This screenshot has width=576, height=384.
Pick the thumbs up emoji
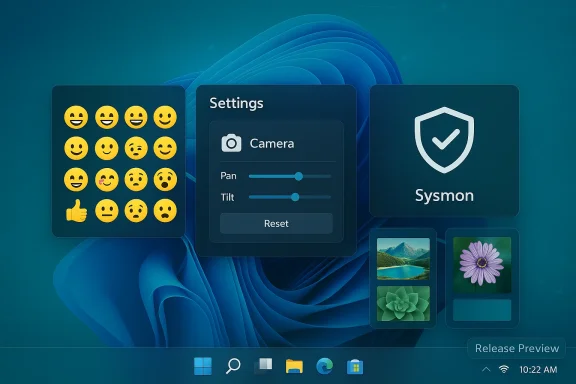[x=76, y=211]
